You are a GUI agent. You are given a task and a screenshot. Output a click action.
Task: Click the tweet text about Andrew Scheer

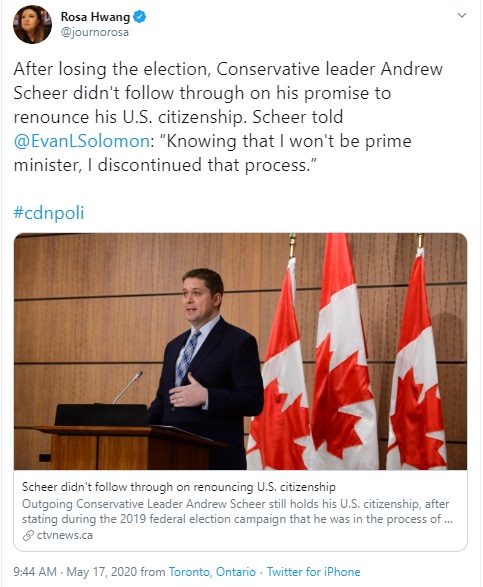tap(228, 117)
